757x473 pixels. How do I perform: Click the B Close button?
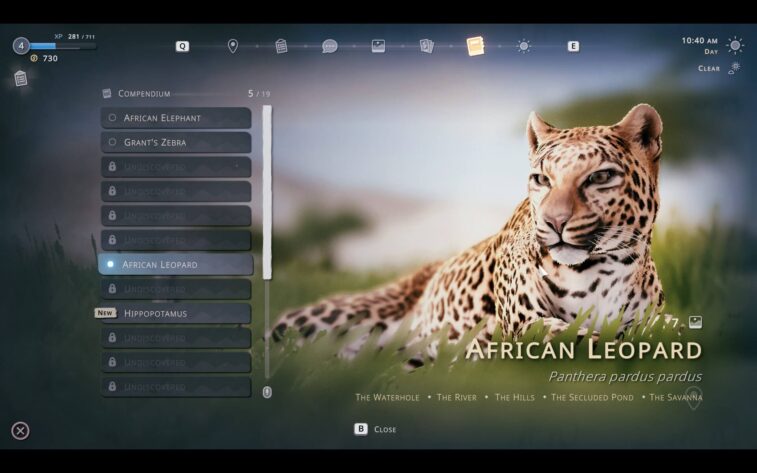click(376, 429)
